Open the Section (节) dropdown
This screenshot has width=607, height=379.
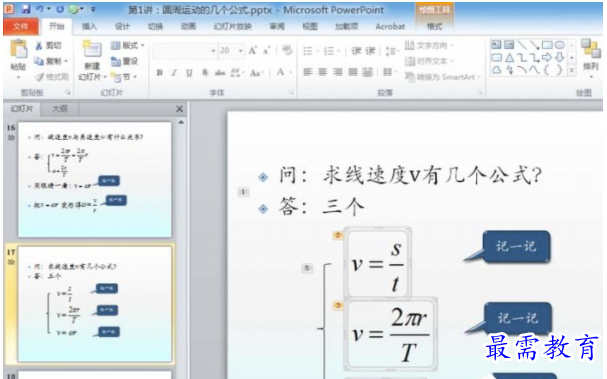pos(124,77)
